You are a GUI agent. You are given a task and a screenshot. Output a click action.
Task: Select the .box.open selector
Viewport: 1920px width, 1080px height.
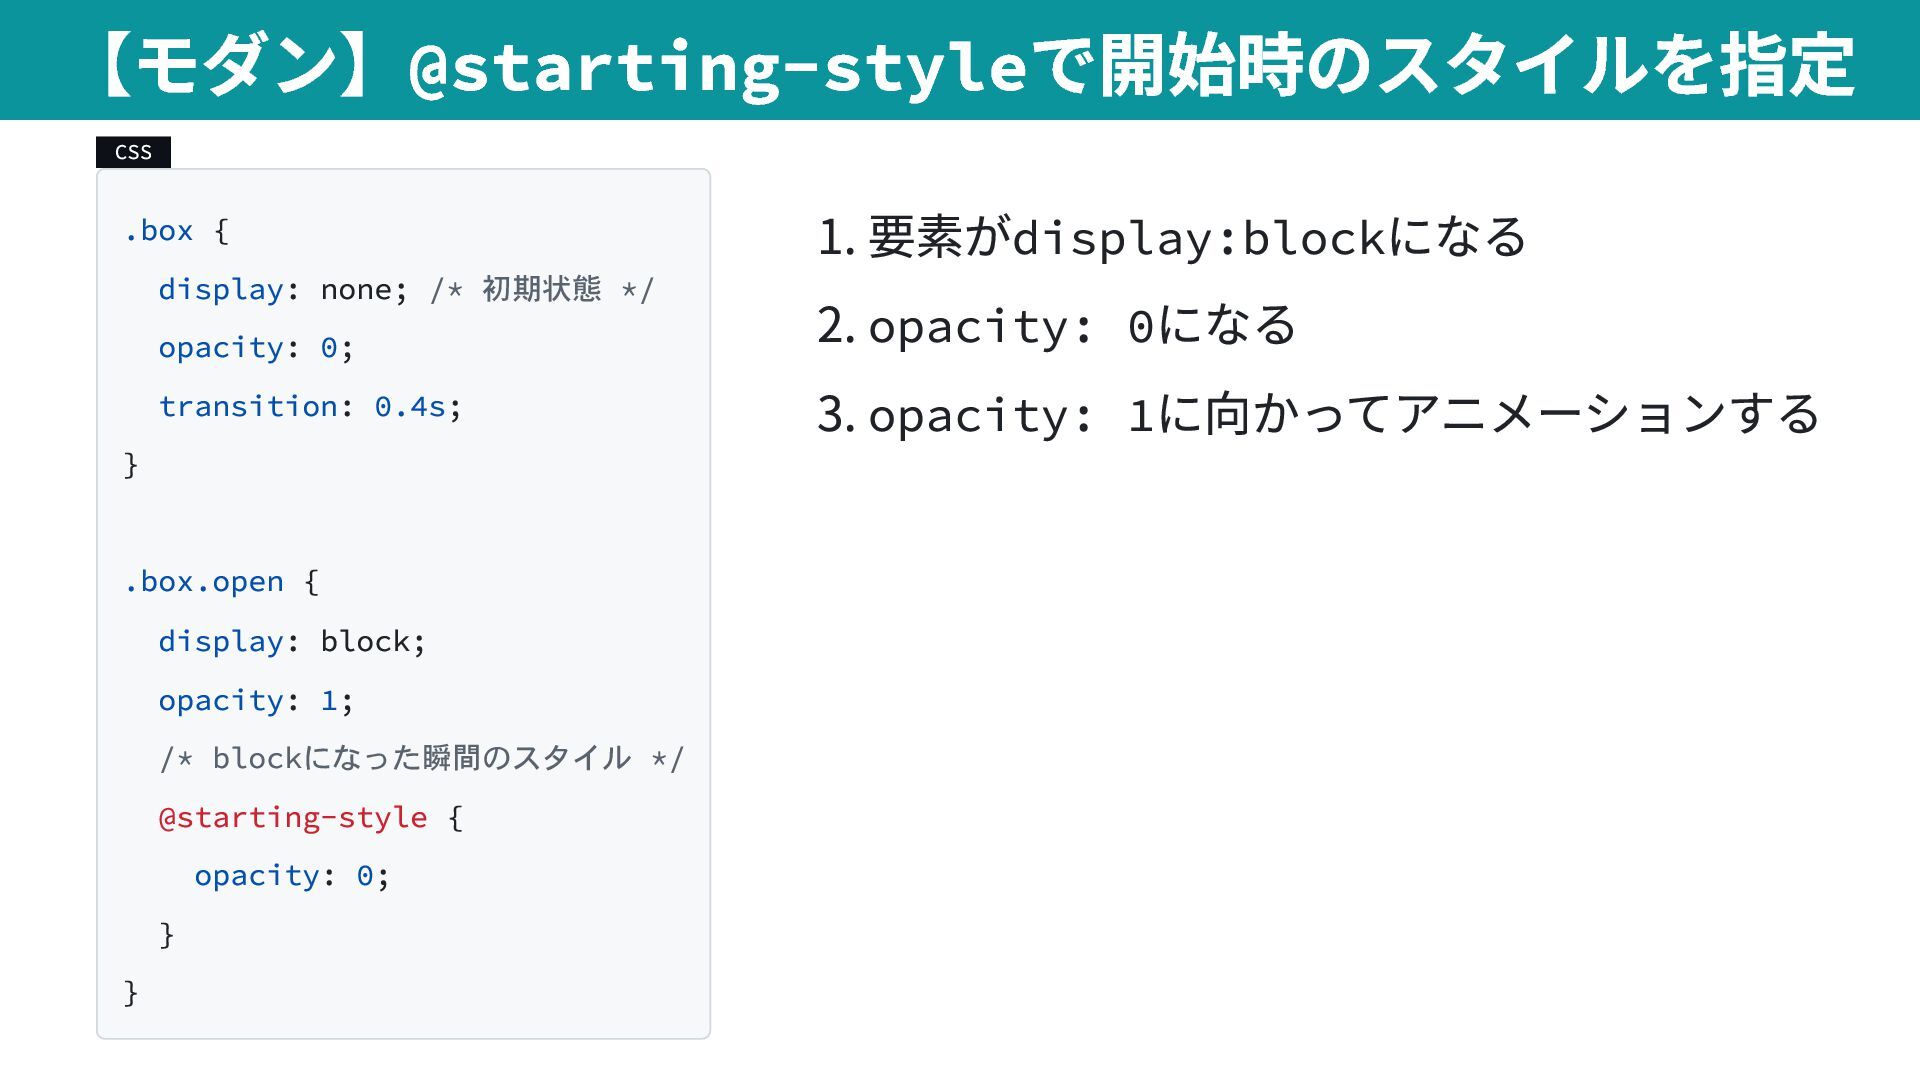coord(204,582)
